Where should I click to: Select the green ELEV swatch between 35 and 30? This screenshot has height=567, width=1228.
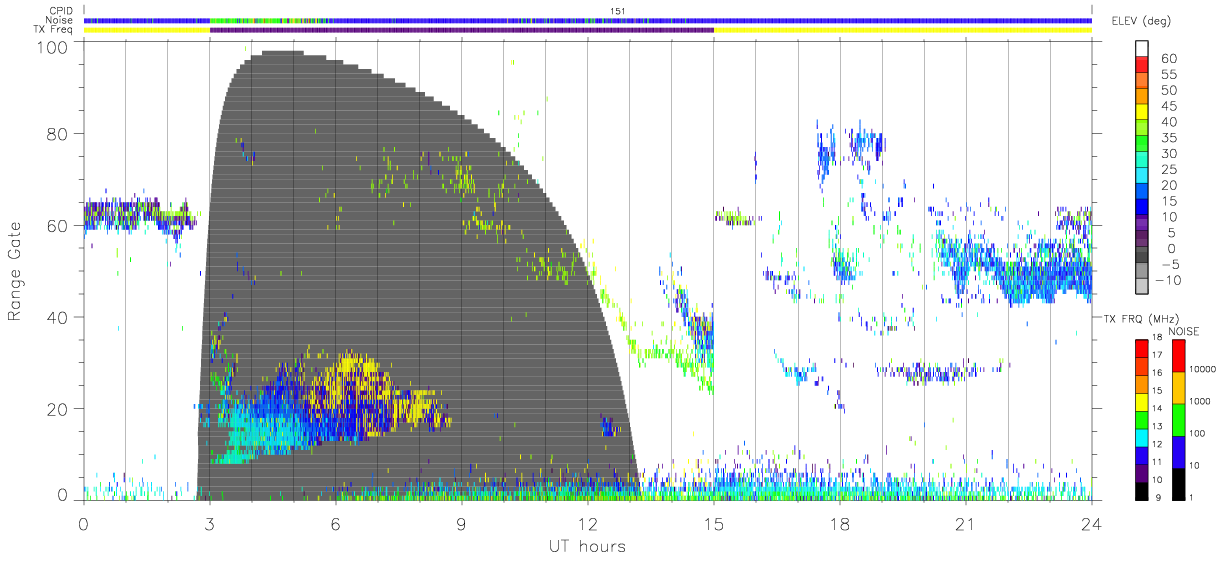point(1142,145)
